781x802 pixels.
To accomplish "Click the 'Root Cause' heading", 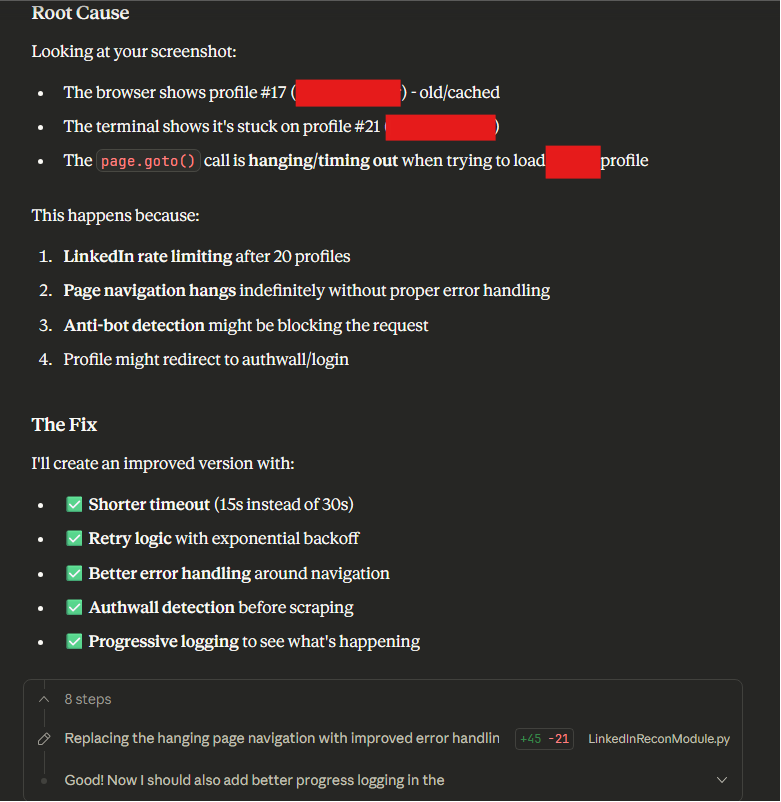I will (81, 13).
